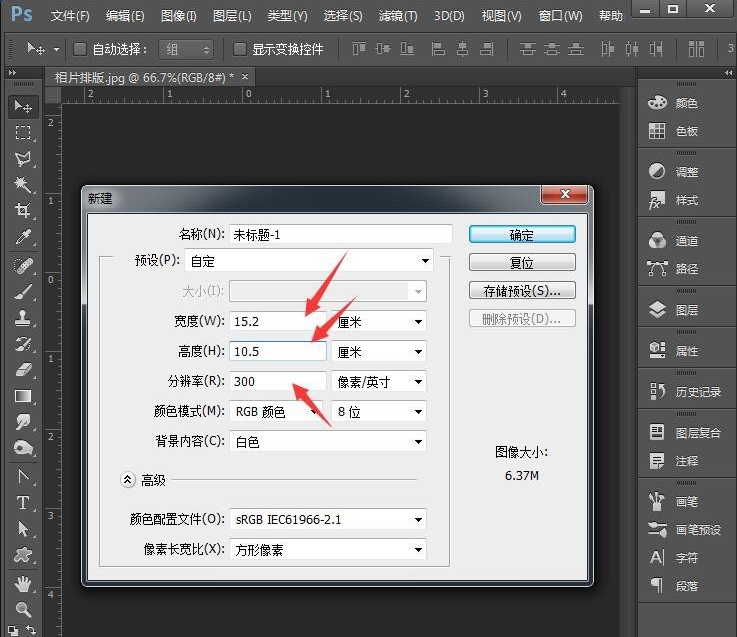Choose the Hand tool

click(22, 583)
